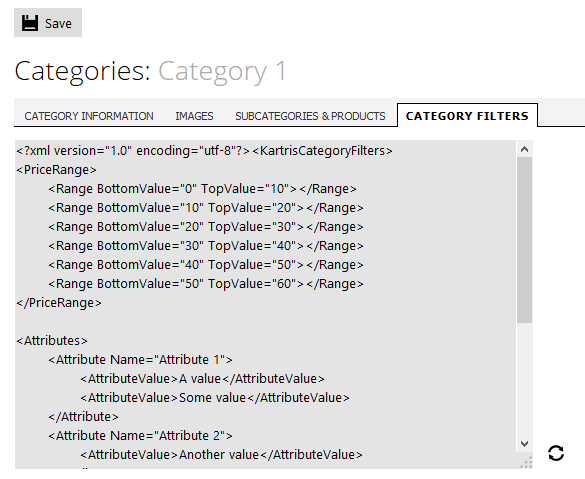Click the Range line with TopValue="10"
585x479 pixels.
coord(202,189)
